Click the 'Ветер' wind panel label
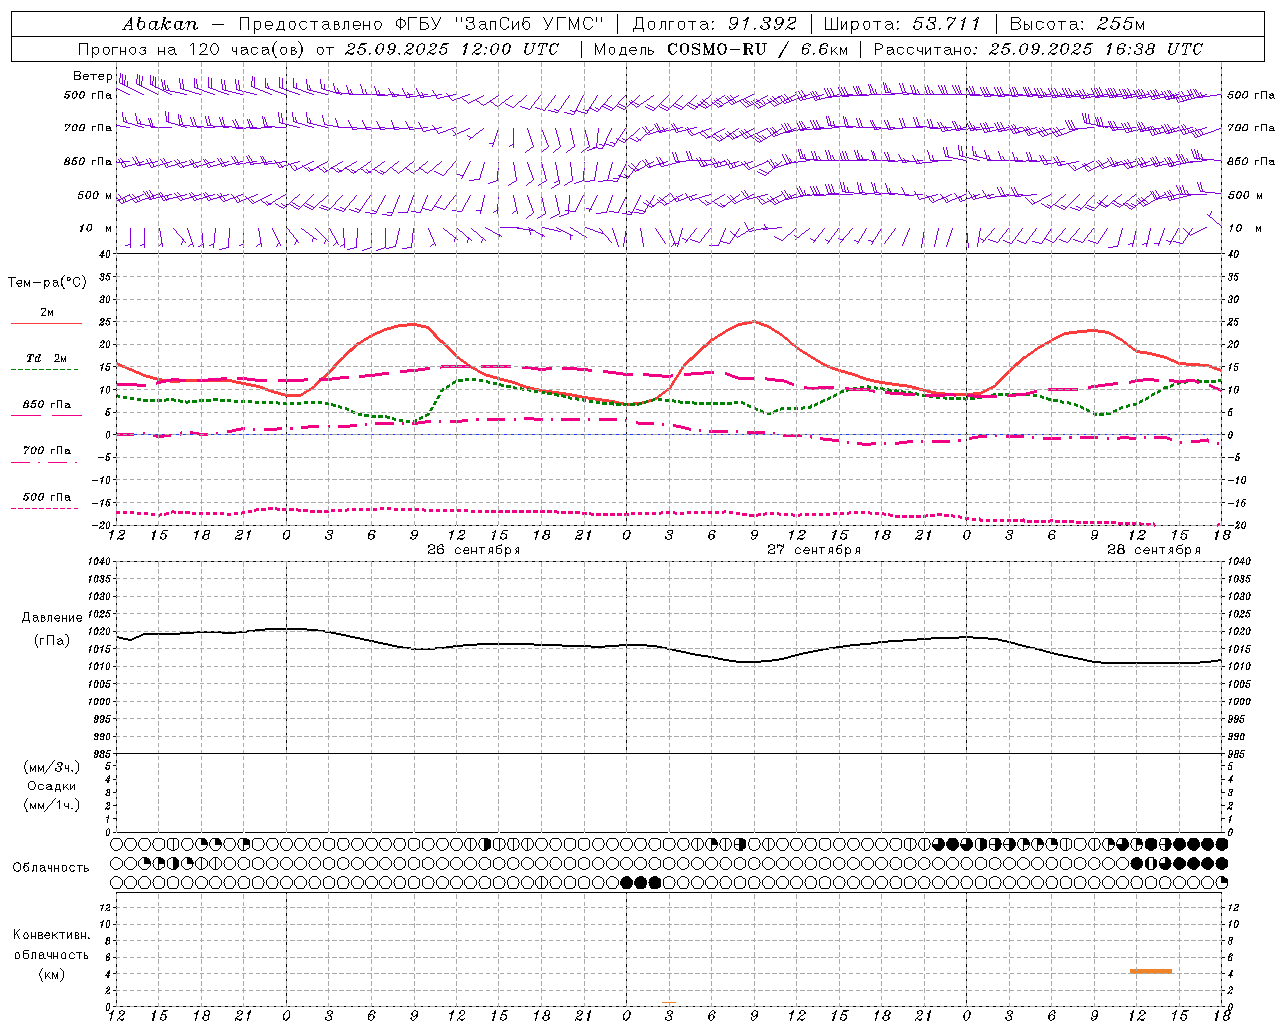 92,76
